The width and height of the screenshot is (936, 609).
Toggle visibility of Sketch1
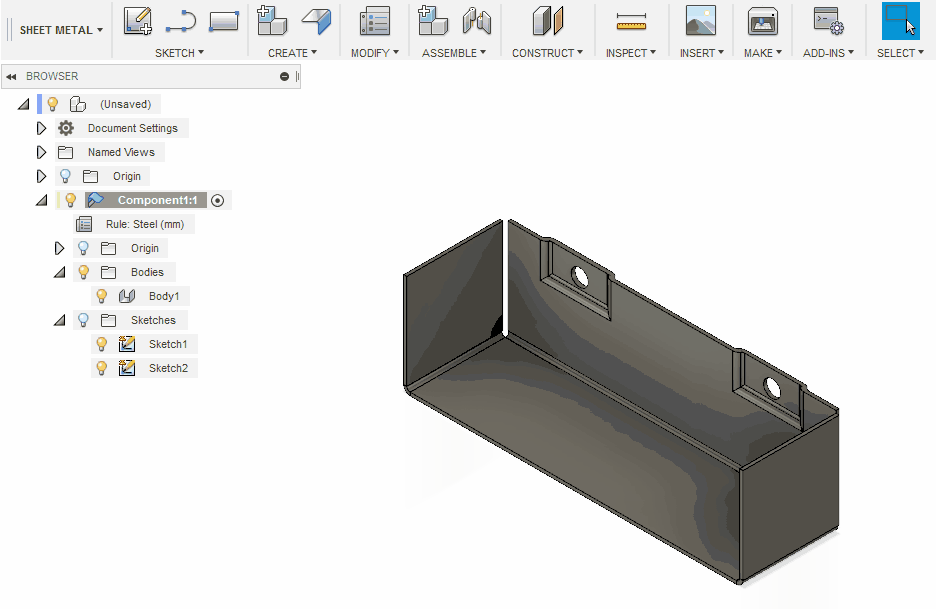[101, 344]
